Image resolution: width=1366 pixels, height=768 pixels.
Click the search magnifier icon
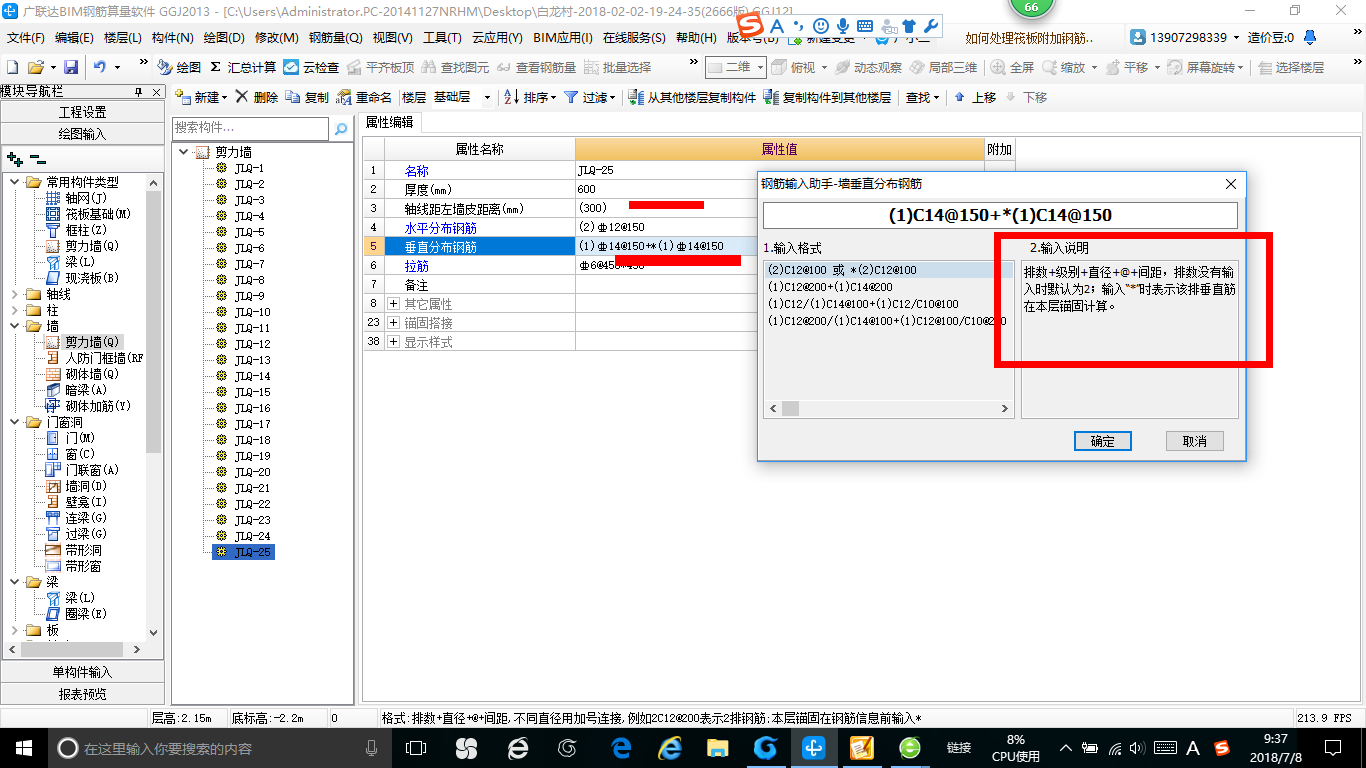pos(341,128)
